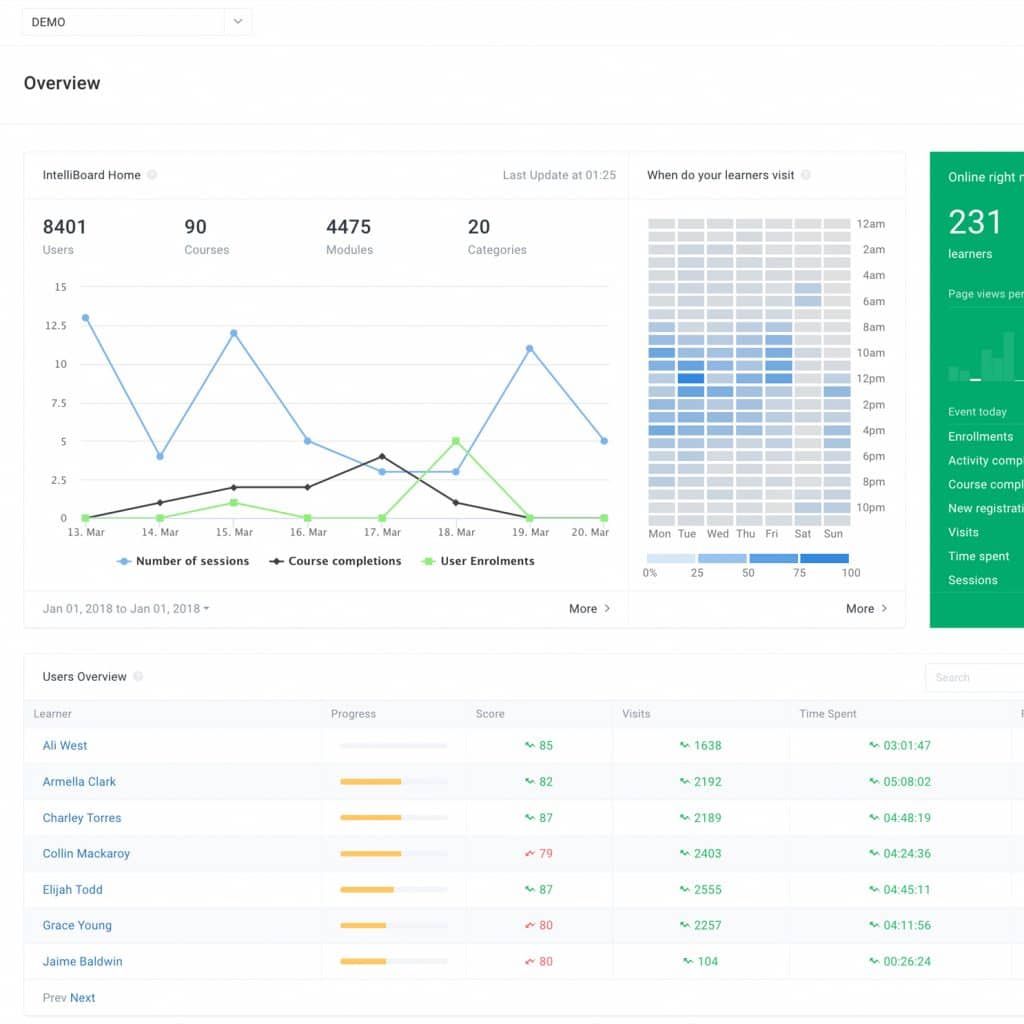Click trend icon beside Jaime Baldwin time spent
This screenshot has width=1024, height=1024.
[874, 961]
